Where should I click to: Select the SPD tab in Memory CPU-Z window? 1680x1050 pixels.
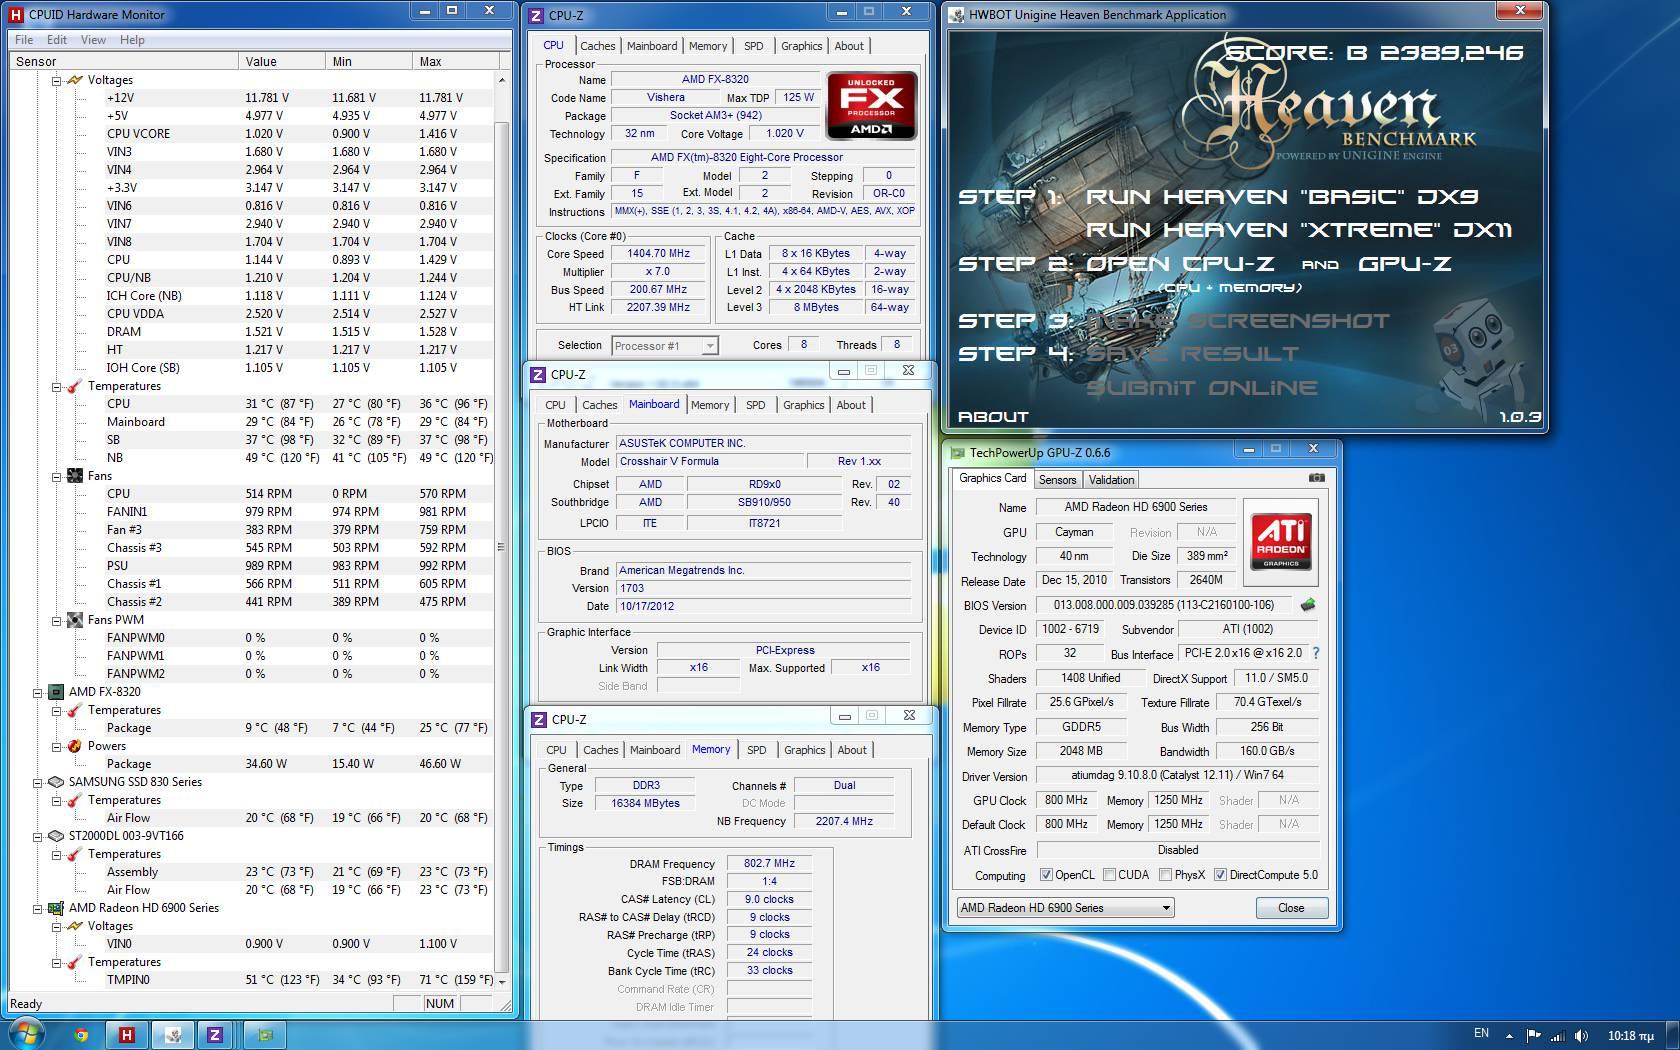pyautogui.click(x=757, y=750)
